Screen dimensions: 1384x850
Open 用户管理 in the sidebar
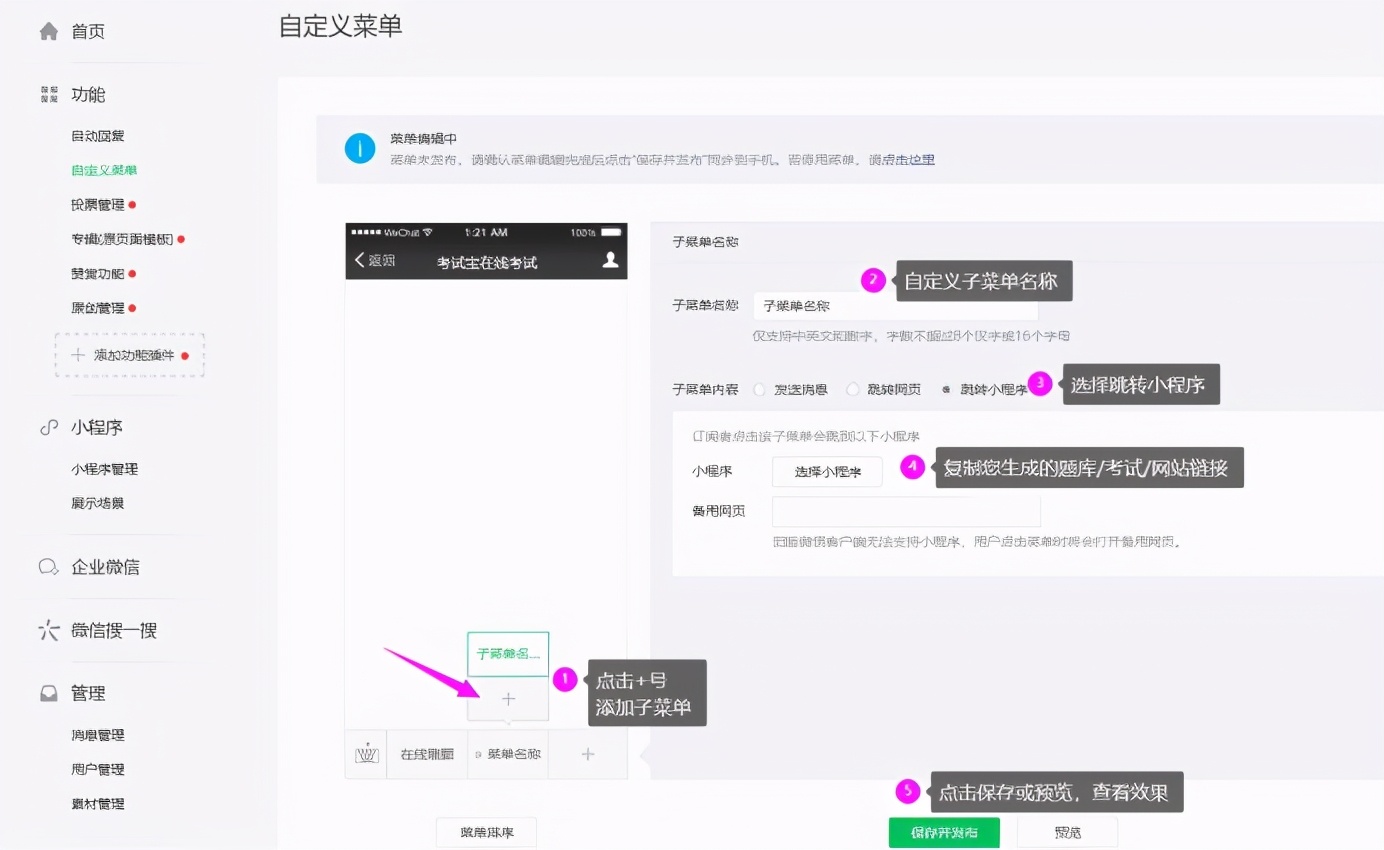pos(98,769)
